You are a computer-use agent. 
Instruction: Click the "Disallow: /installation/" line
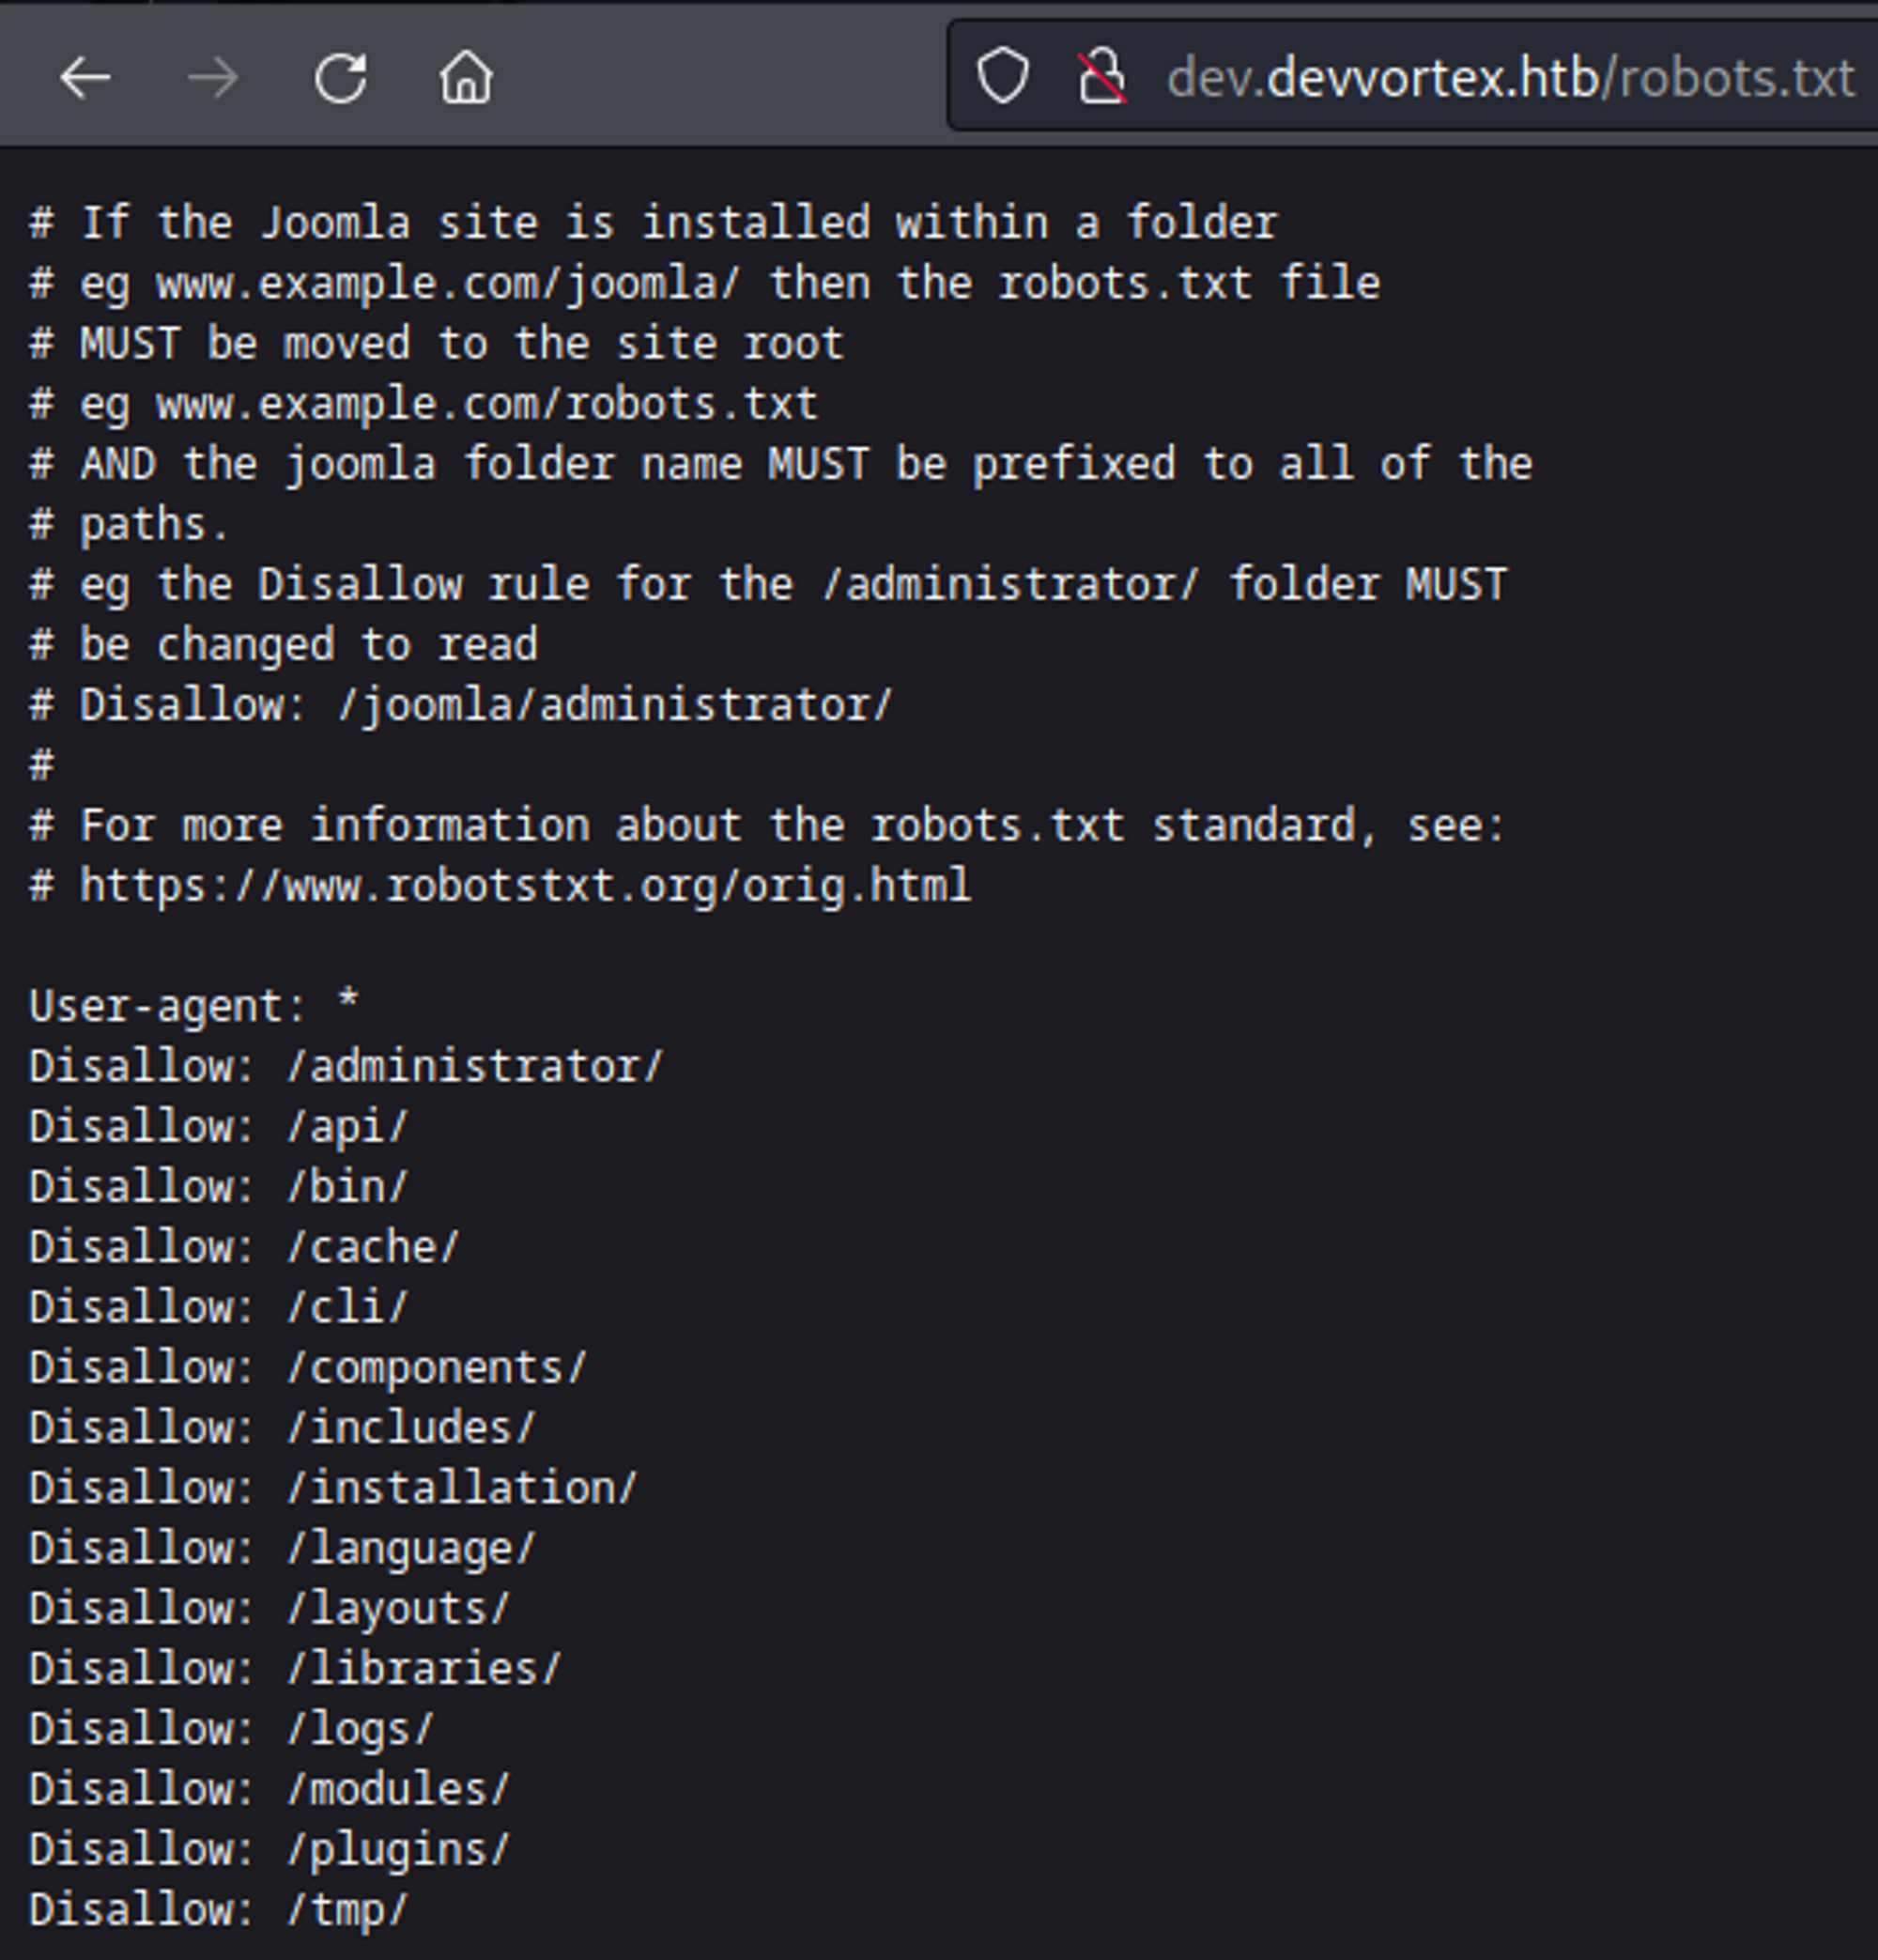(333, 1488)
